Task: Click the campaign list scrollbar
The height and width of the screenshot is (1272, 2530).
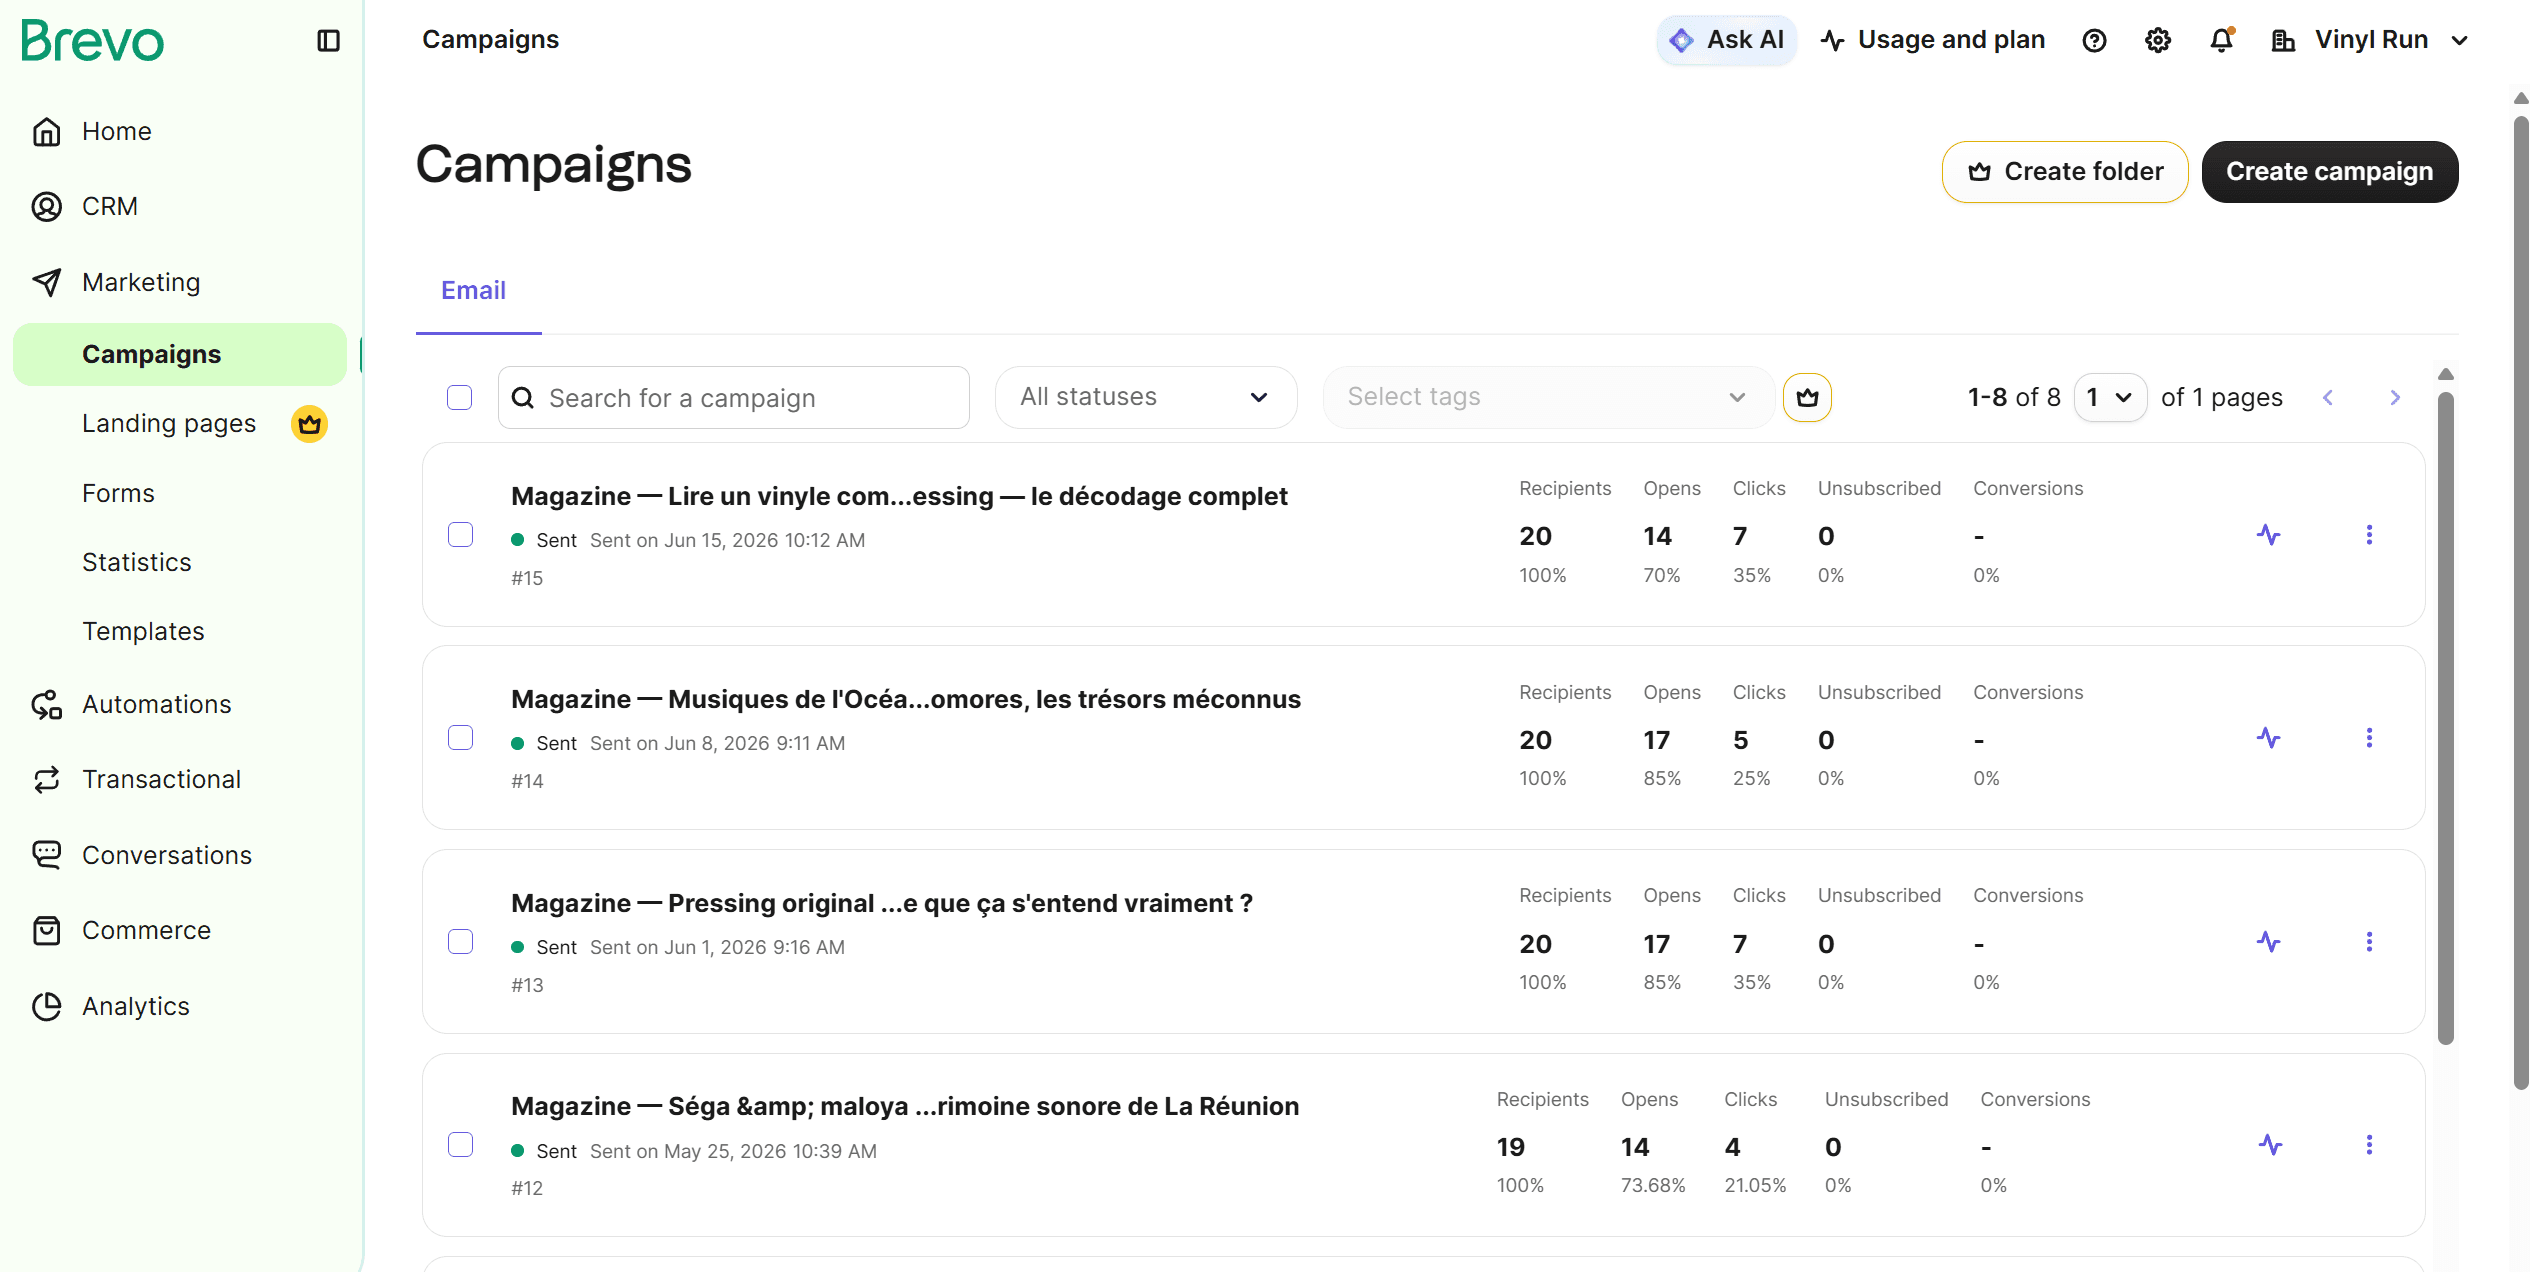Action: point(2446,718)
